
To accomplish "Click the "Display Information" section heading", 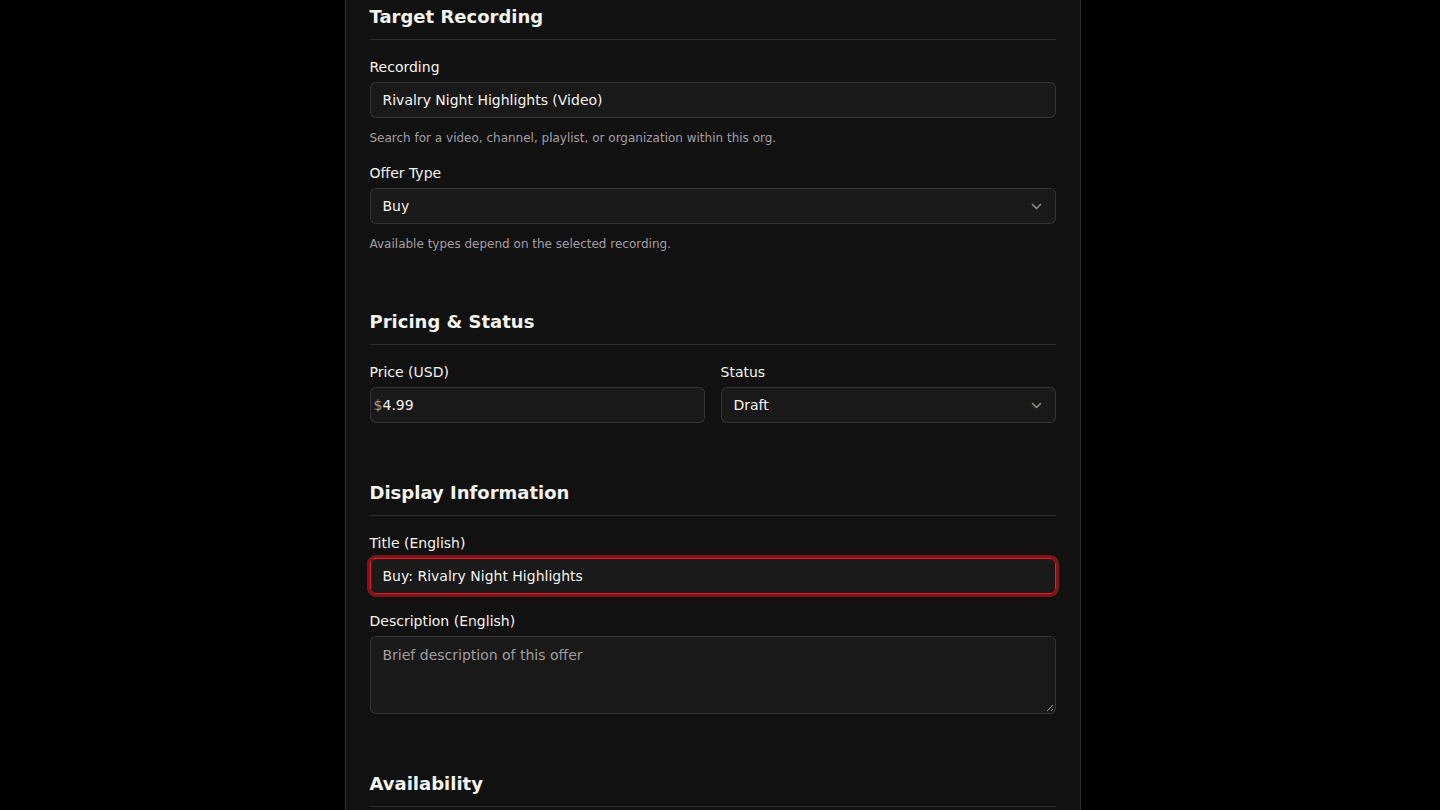I will pyautogui.click(x=469, y=493).
